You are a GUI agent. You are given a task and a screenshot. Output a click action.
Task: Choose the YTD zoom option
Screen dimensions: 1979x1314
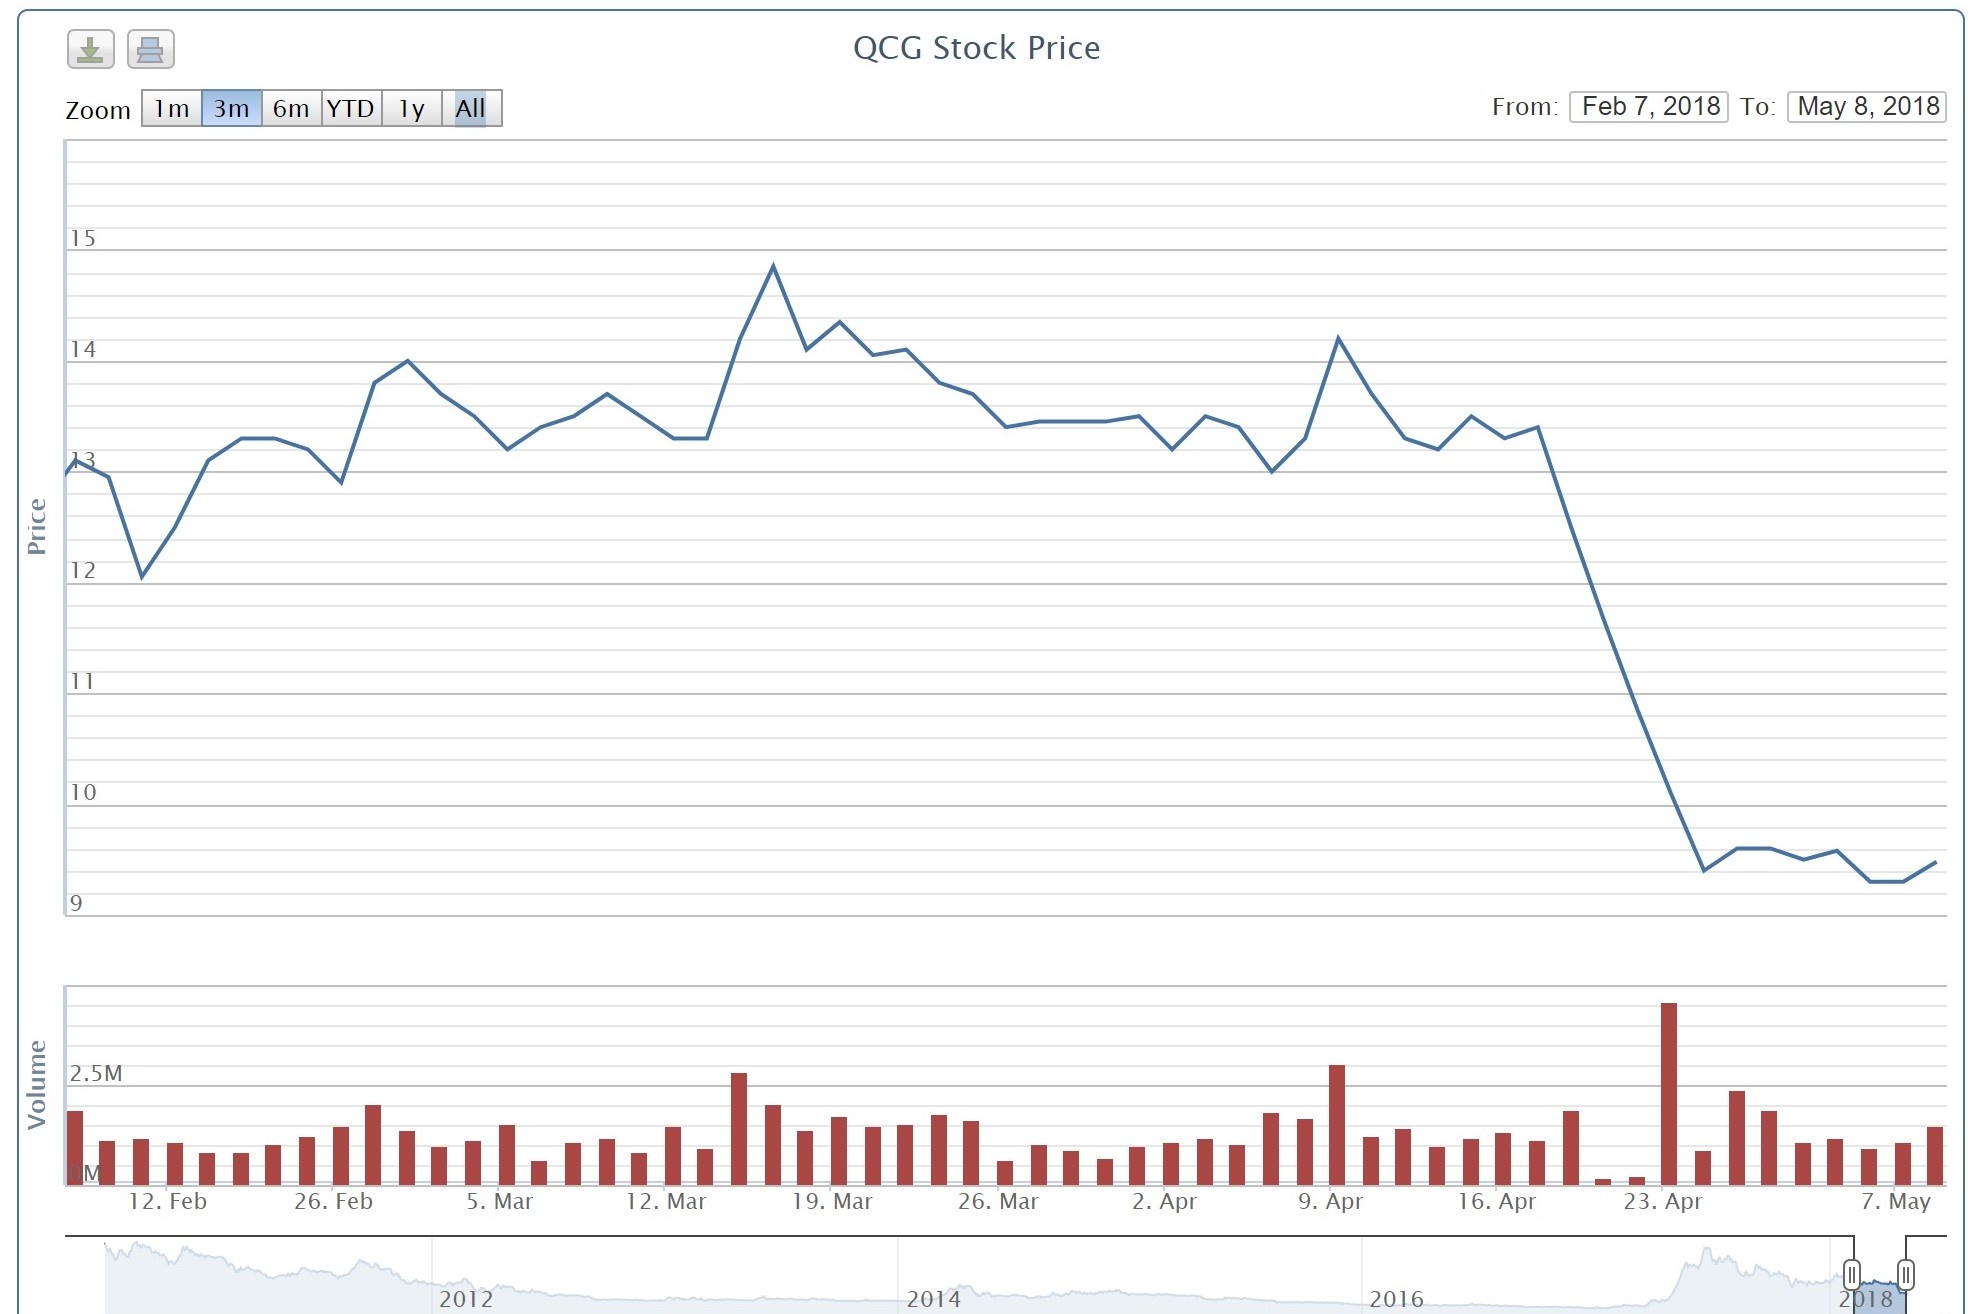tap(351, 108)
